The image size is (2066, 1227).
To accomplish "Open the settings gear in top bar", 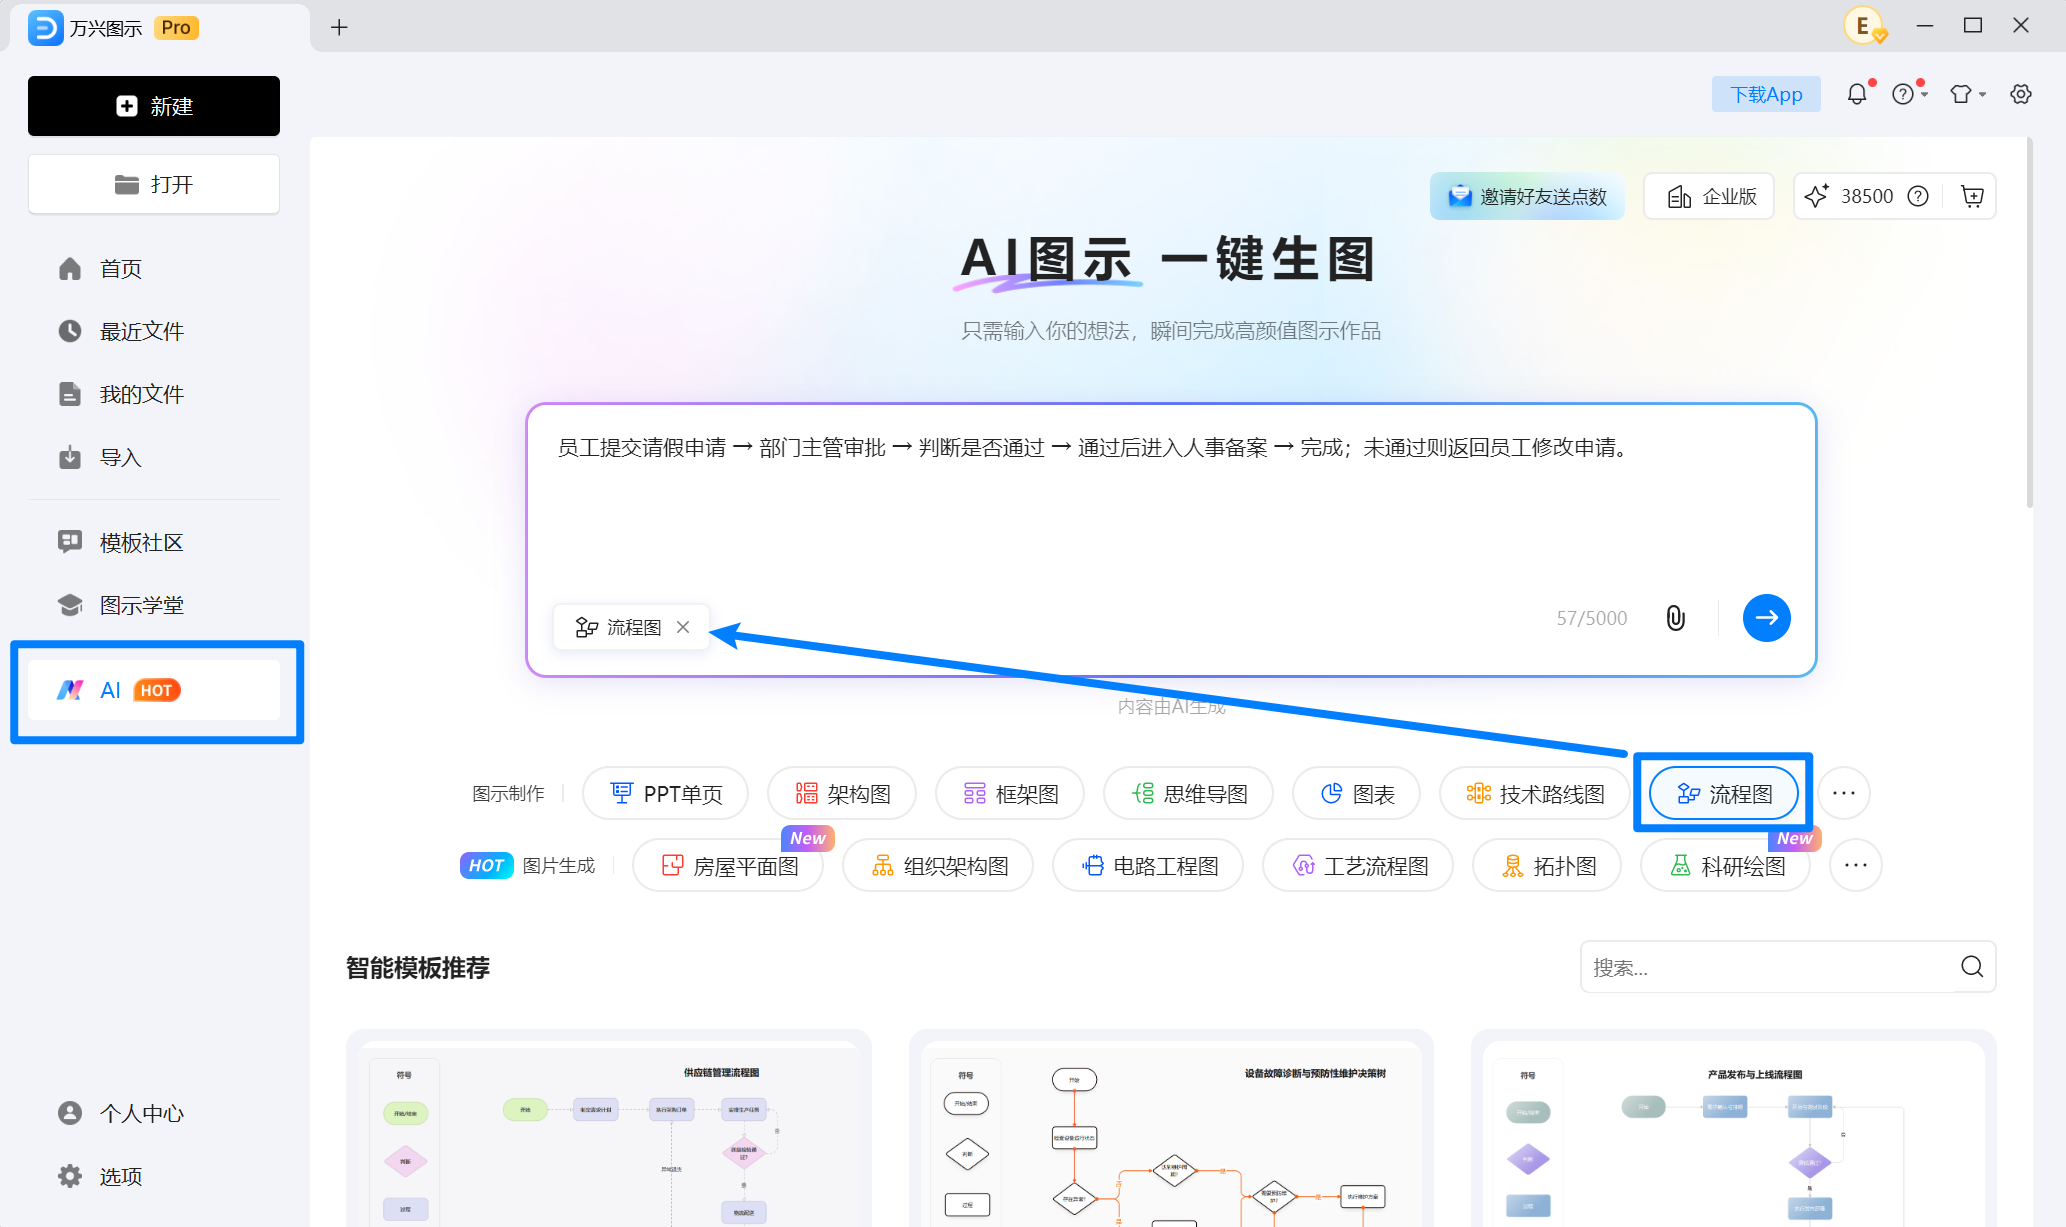I will [2021, 94].
